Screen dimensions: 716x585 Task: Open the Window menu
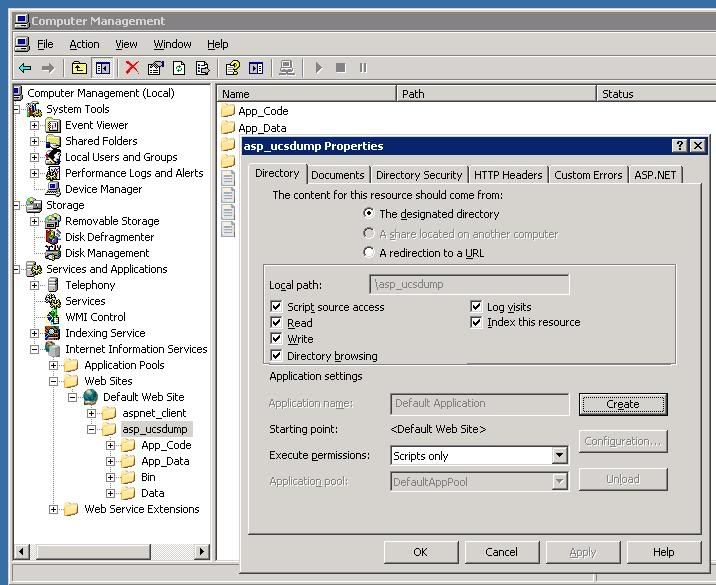coord(172,44)
